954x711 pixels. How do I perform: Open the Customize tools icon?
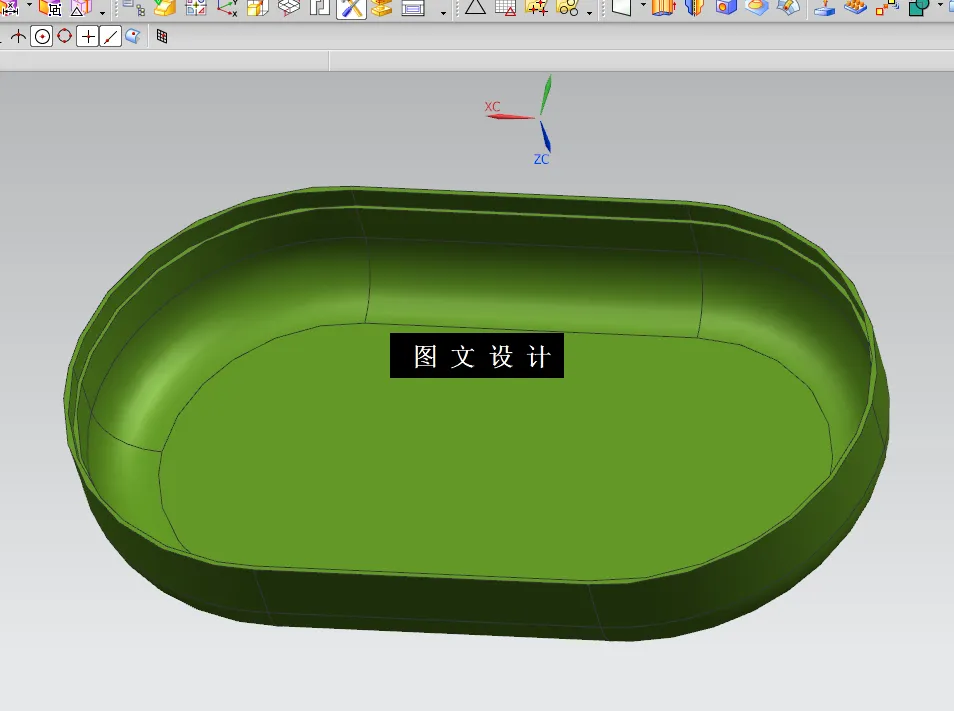tap(351, 9)
